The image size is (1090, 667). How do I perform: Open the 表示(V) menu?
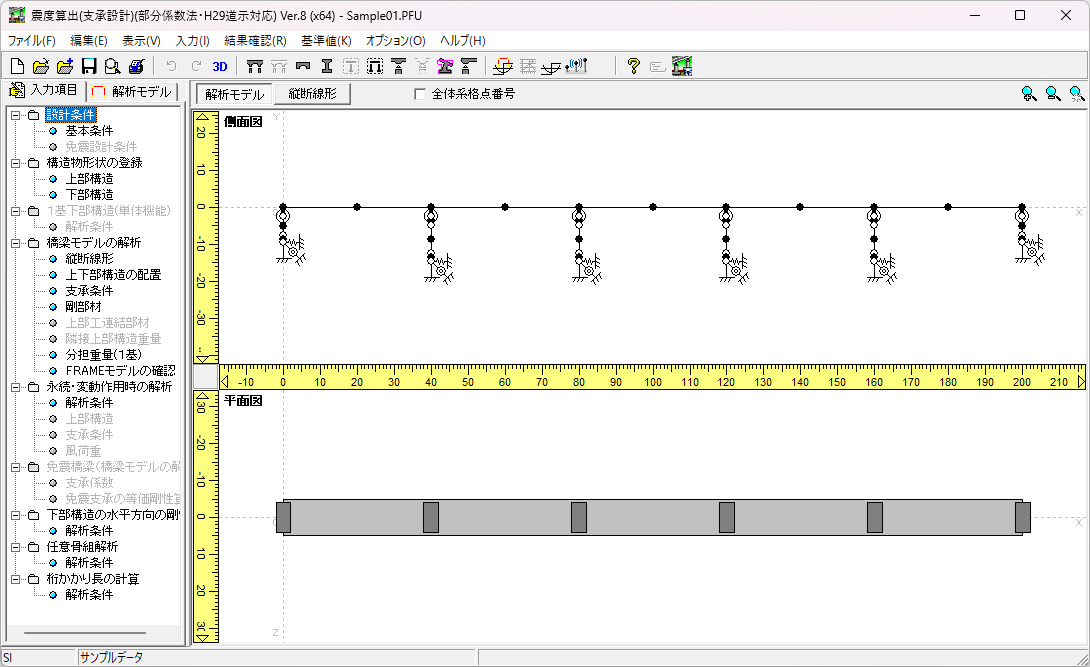tap(141, 41)
